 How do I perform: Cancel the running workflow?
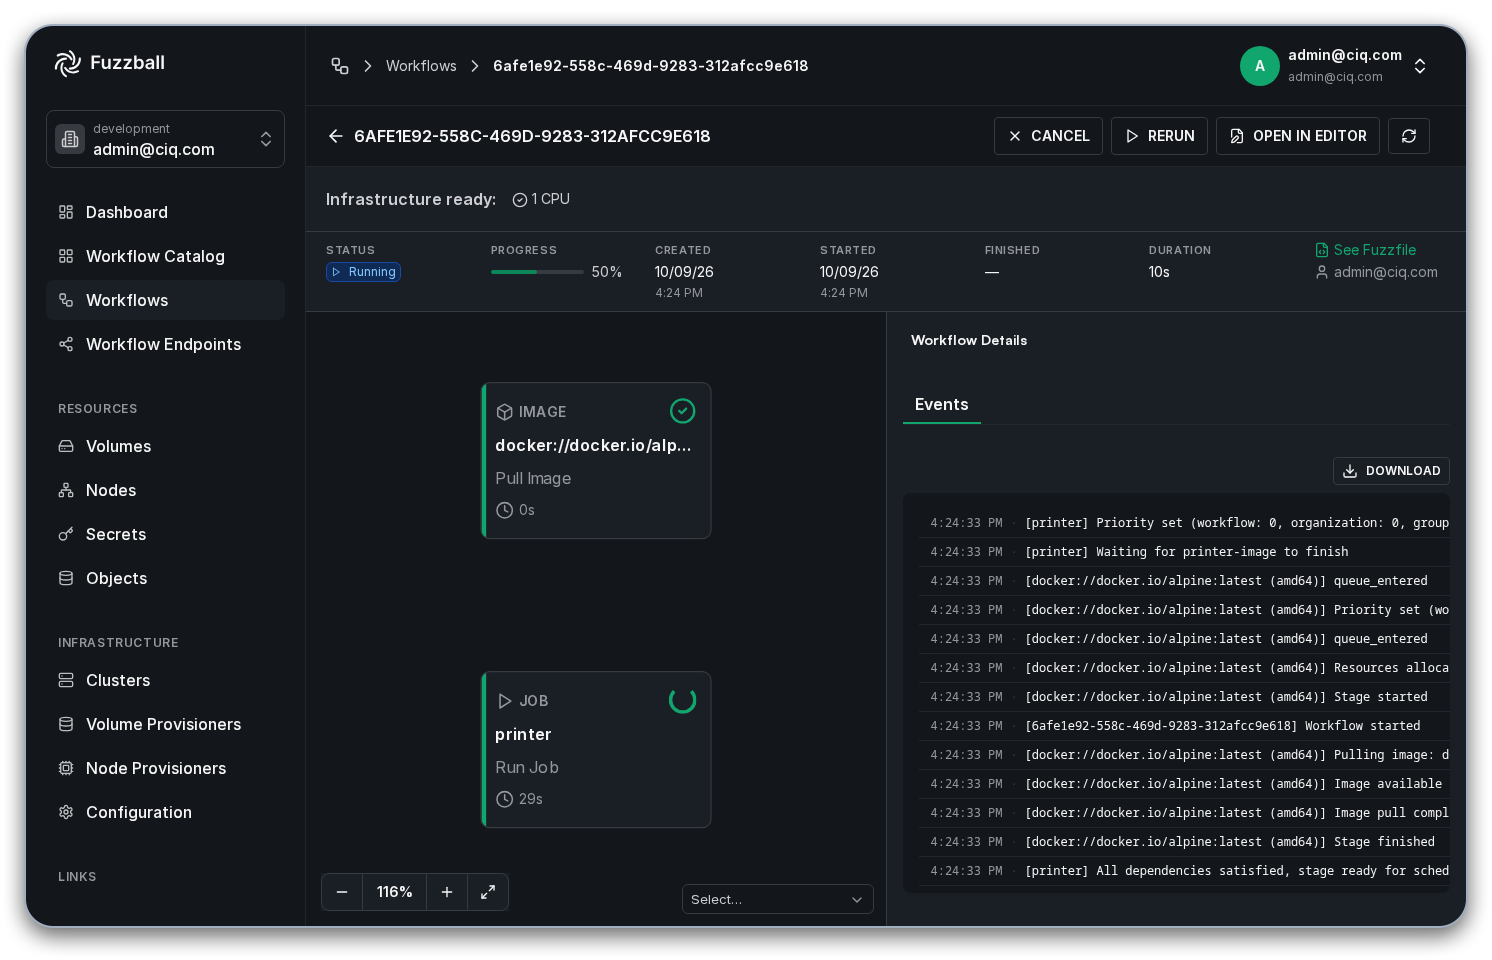pyautogui.click(x=1048, y=136)
